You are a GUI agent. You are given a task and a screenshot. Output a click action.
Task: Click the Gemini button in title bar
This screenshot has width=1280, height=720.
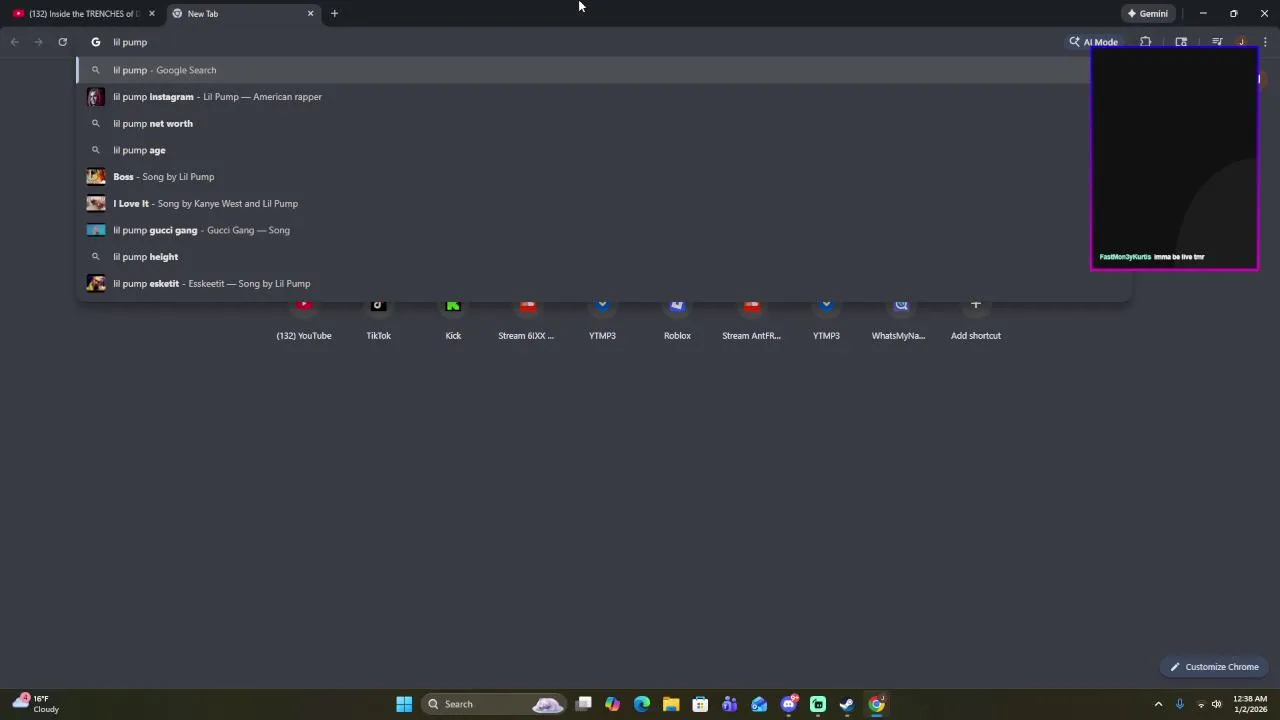tap(1147, 14)
